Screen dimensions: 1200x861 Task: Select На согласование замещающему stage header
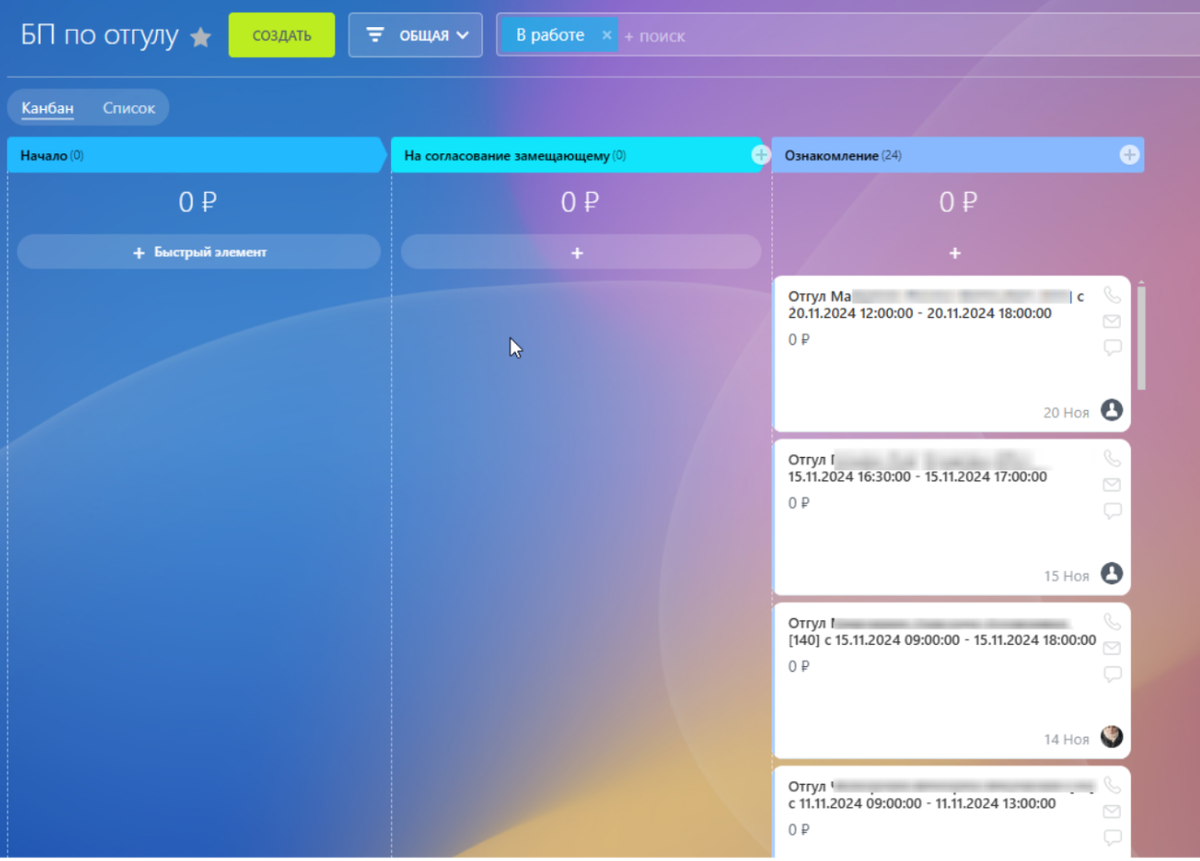(x=575, y=156)
